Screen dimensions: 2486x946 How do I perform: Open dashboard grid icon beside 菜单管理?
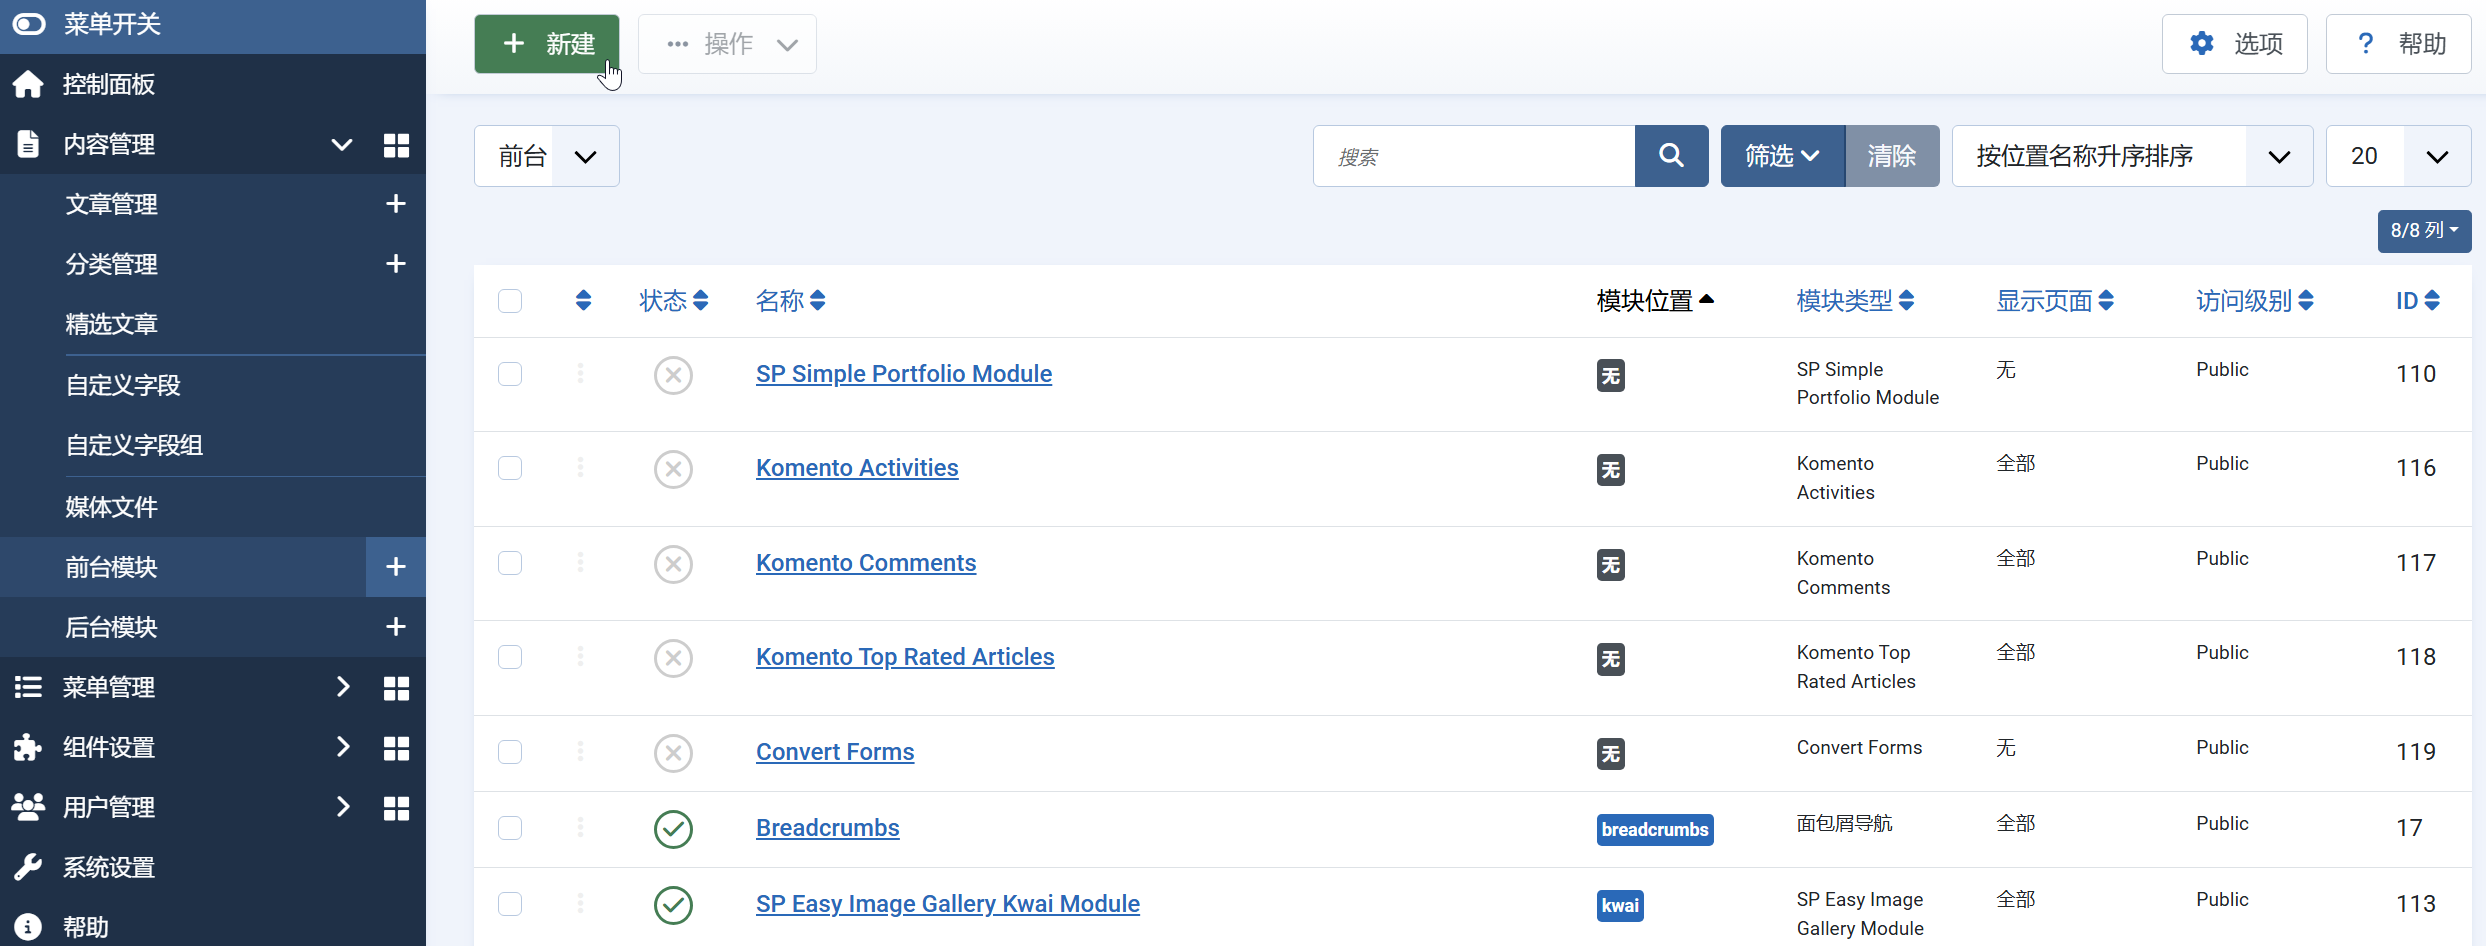point(396,688)
